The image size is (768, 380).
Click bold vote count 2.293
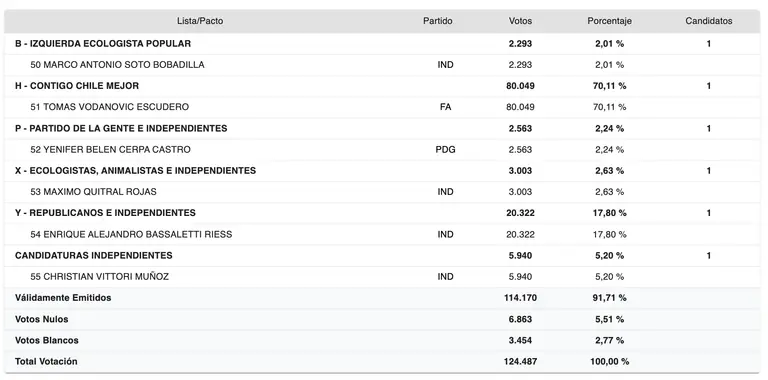tap(520, 44)
